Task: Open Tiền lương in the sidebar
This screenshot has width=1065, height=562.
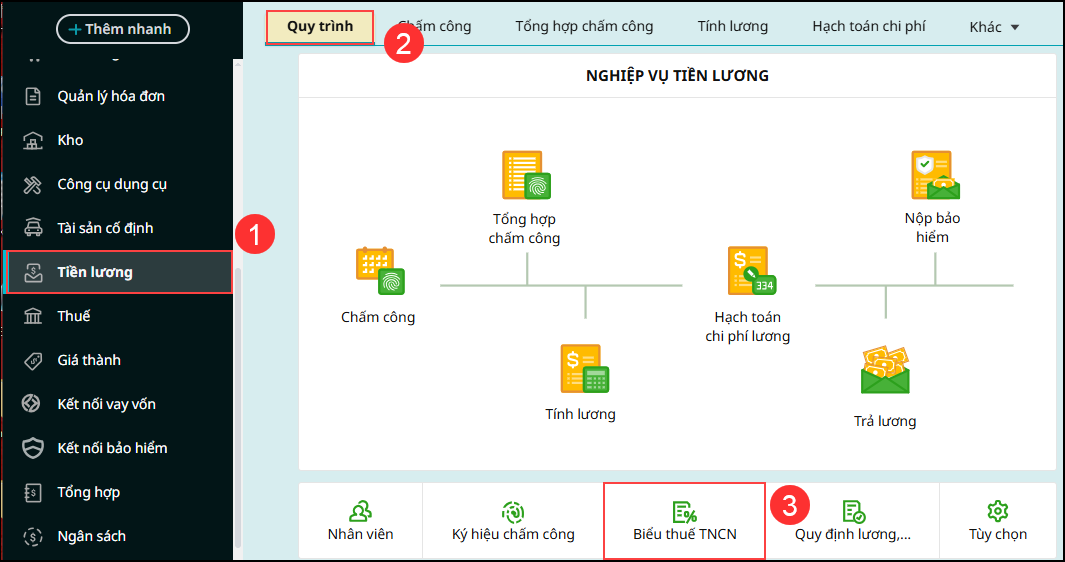Action: [x=118, y=272]
